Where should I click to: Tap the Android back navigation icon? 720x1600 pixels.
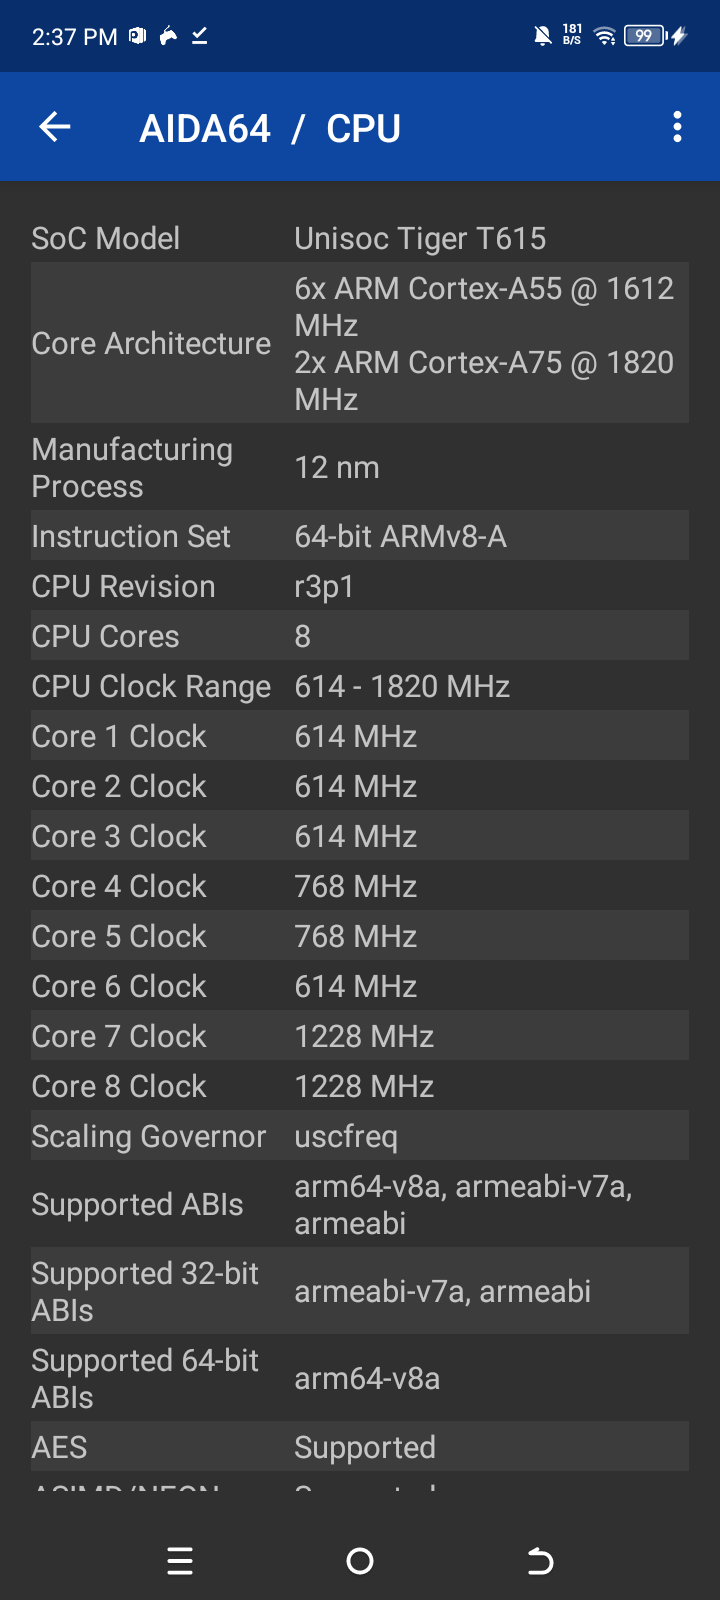(540, 1560)
